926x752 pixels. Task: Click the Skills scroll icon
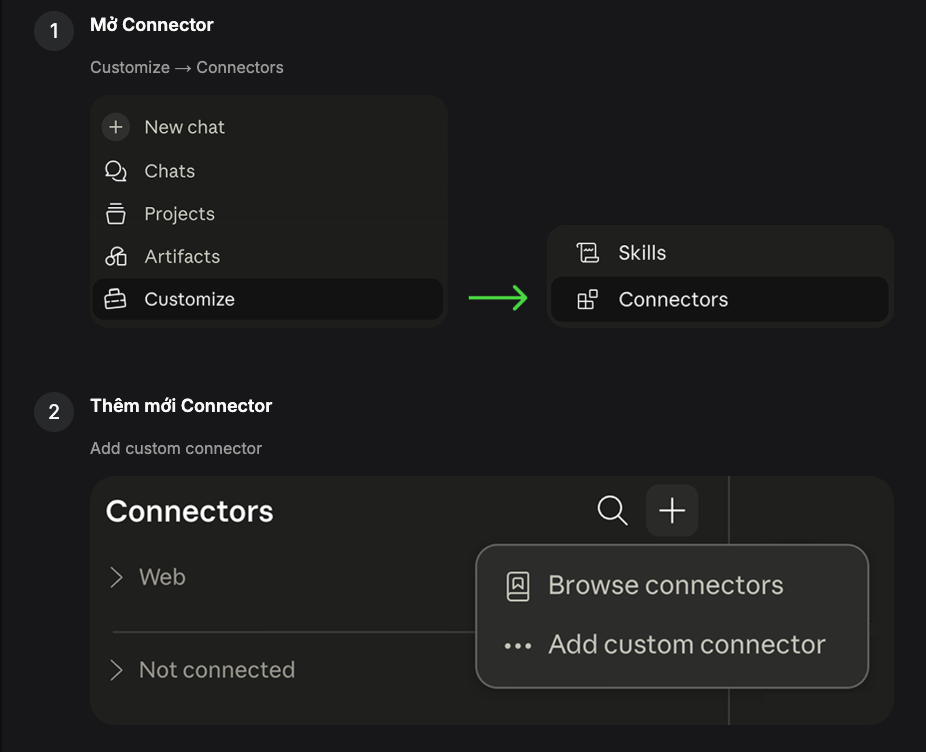588,253
